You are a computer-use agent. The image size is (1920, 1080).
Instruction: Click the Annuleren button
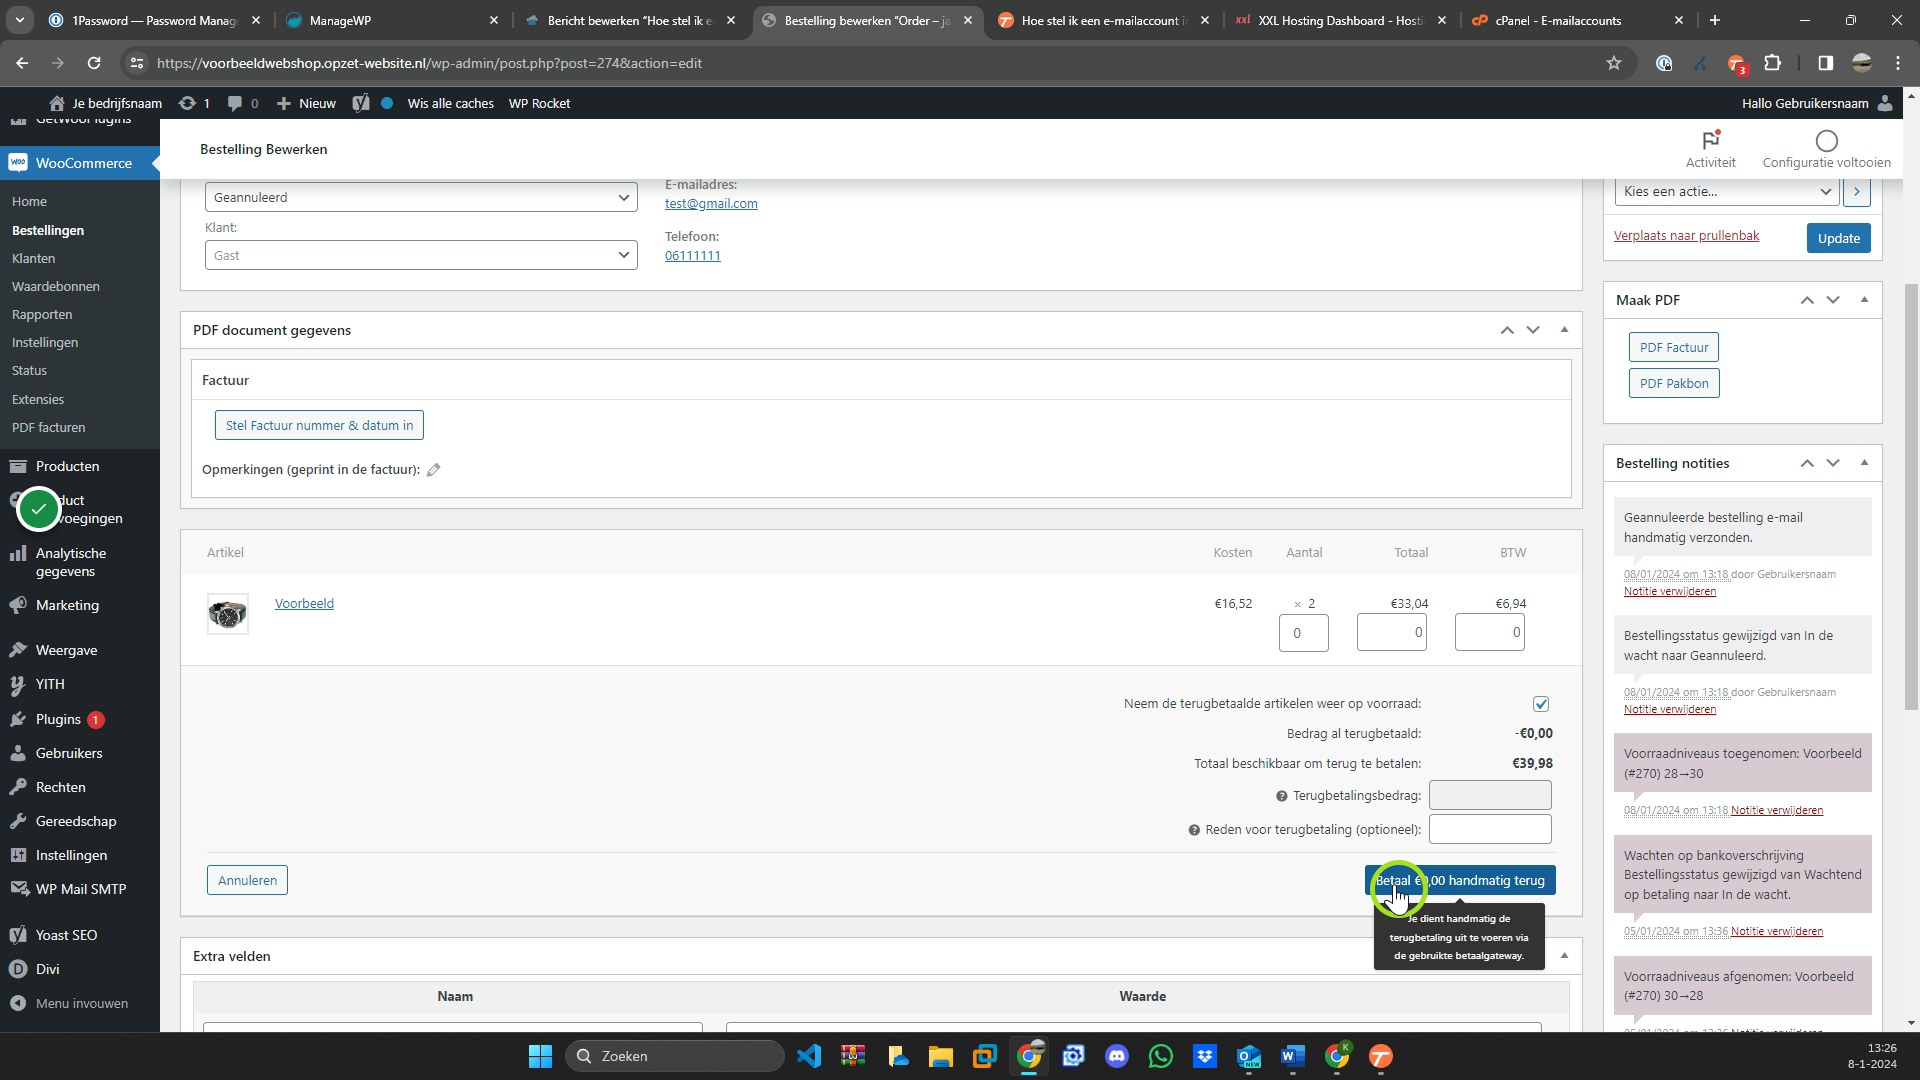coord(247,881)
